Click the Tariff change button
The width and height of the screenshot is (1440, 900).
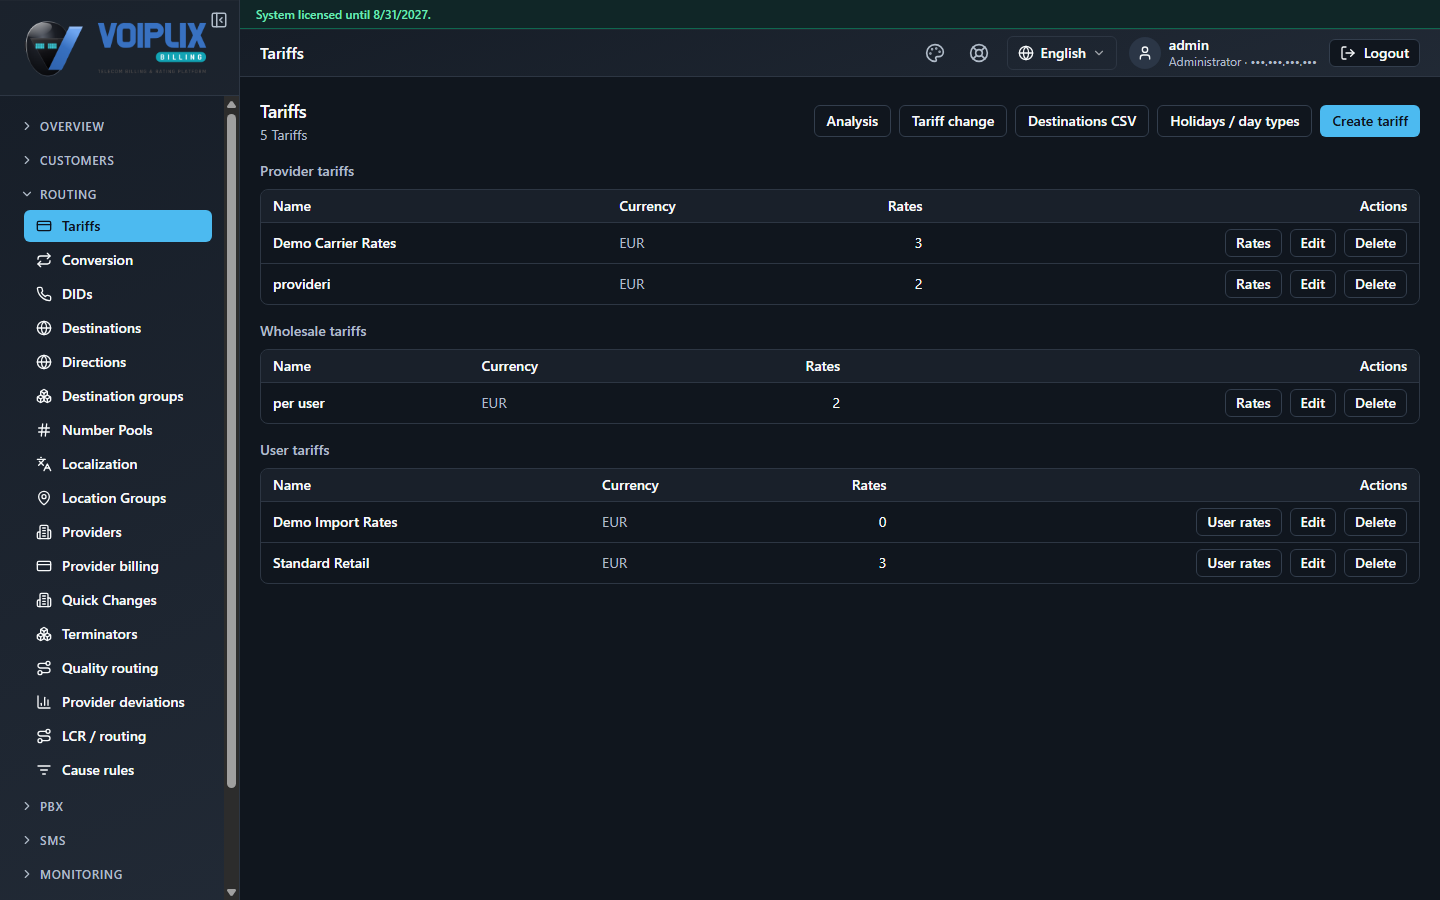pos(953,121)
